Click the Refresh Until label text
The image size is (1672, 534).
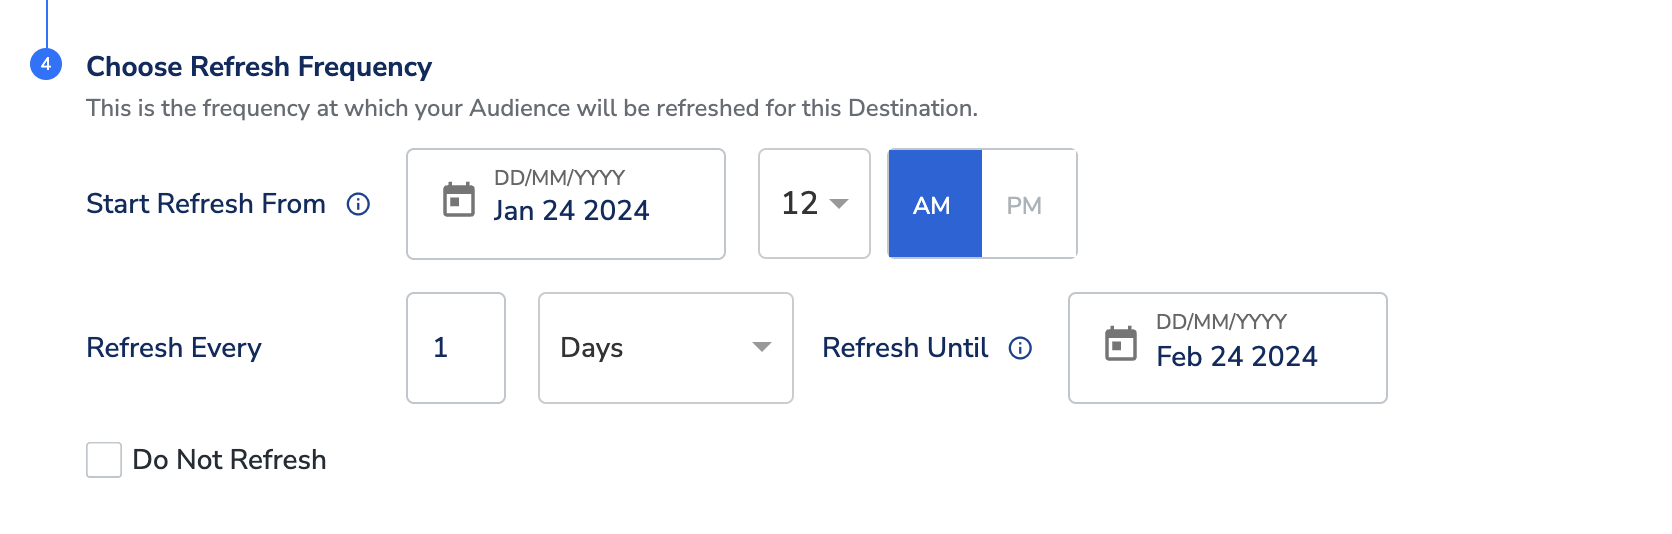click(x=905, y=348)
